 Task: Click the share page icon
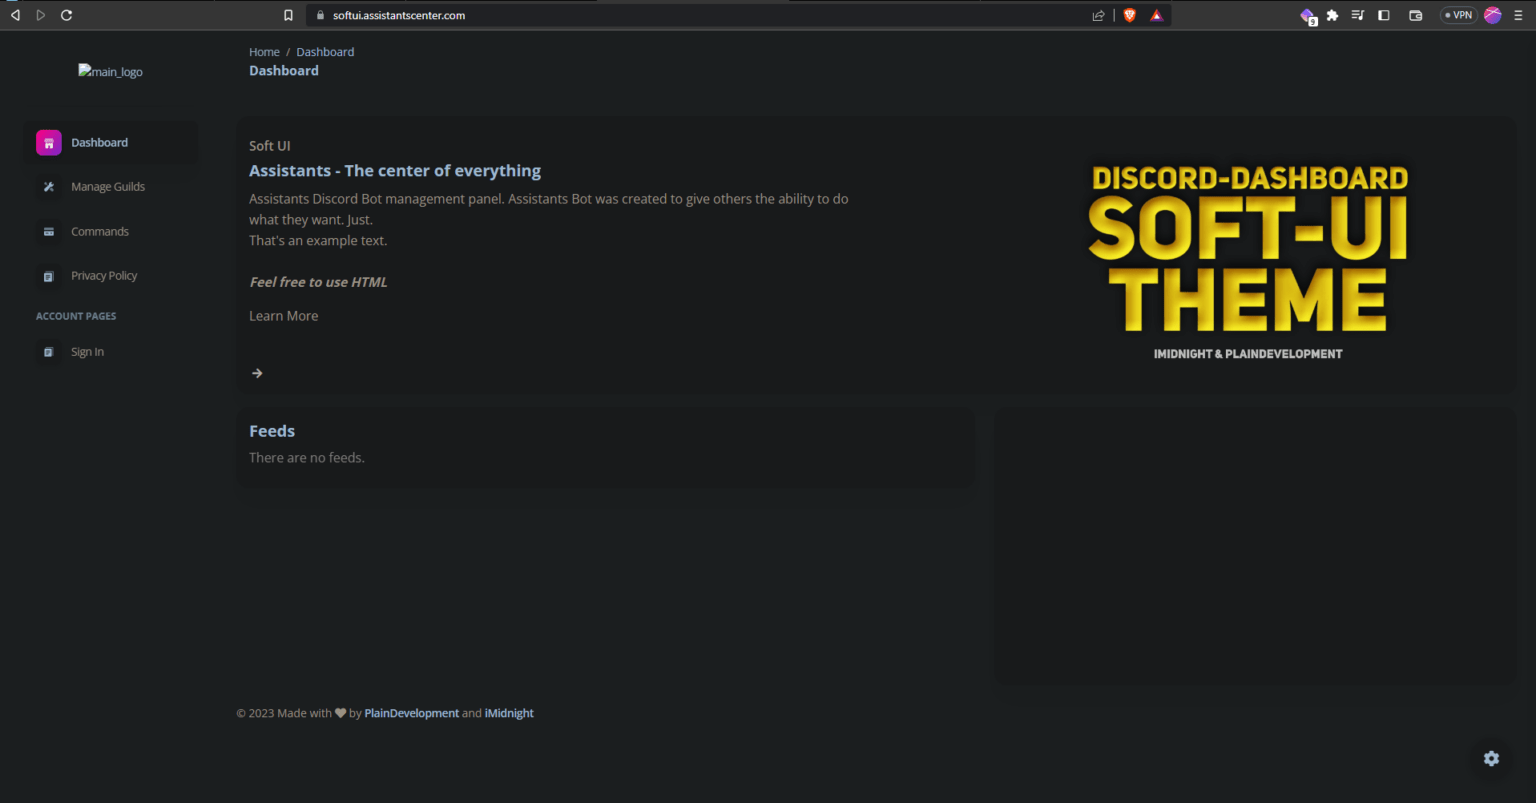(1097, 14)
